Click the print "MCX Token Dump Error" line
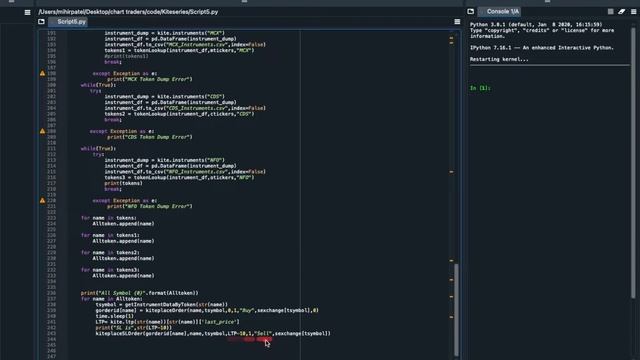640x360 pixels. coord(150,79)
